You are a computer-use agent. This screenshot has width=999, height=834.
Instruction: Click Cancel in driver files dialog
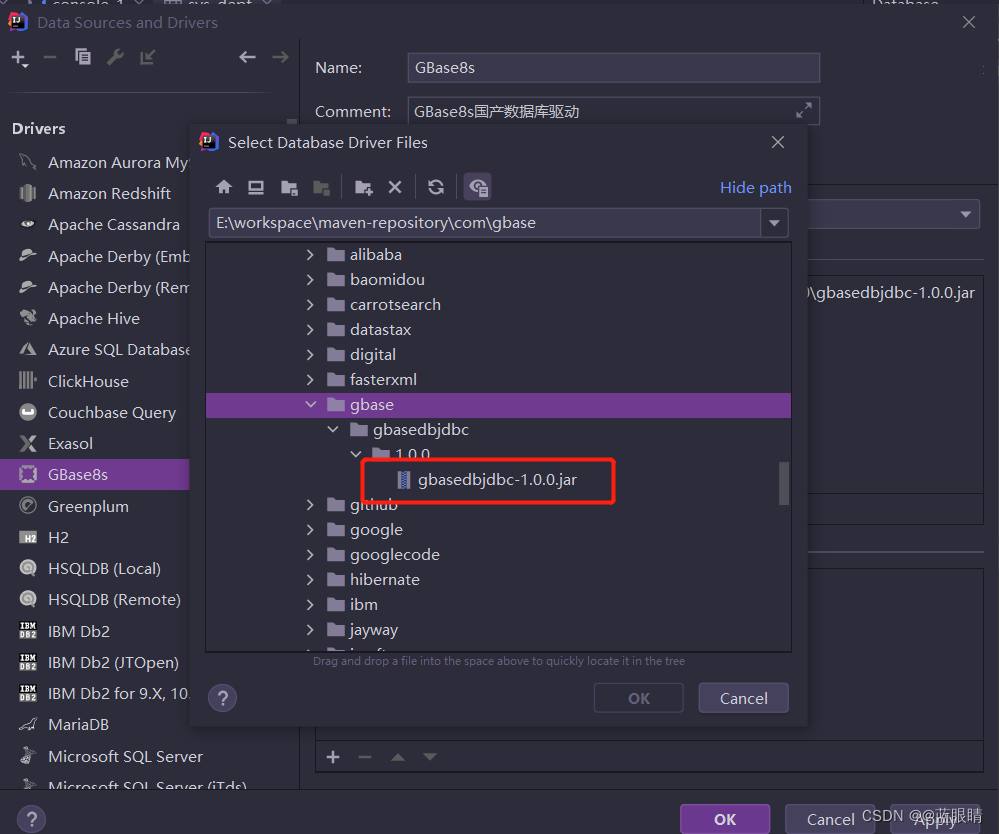click(744, 698)
